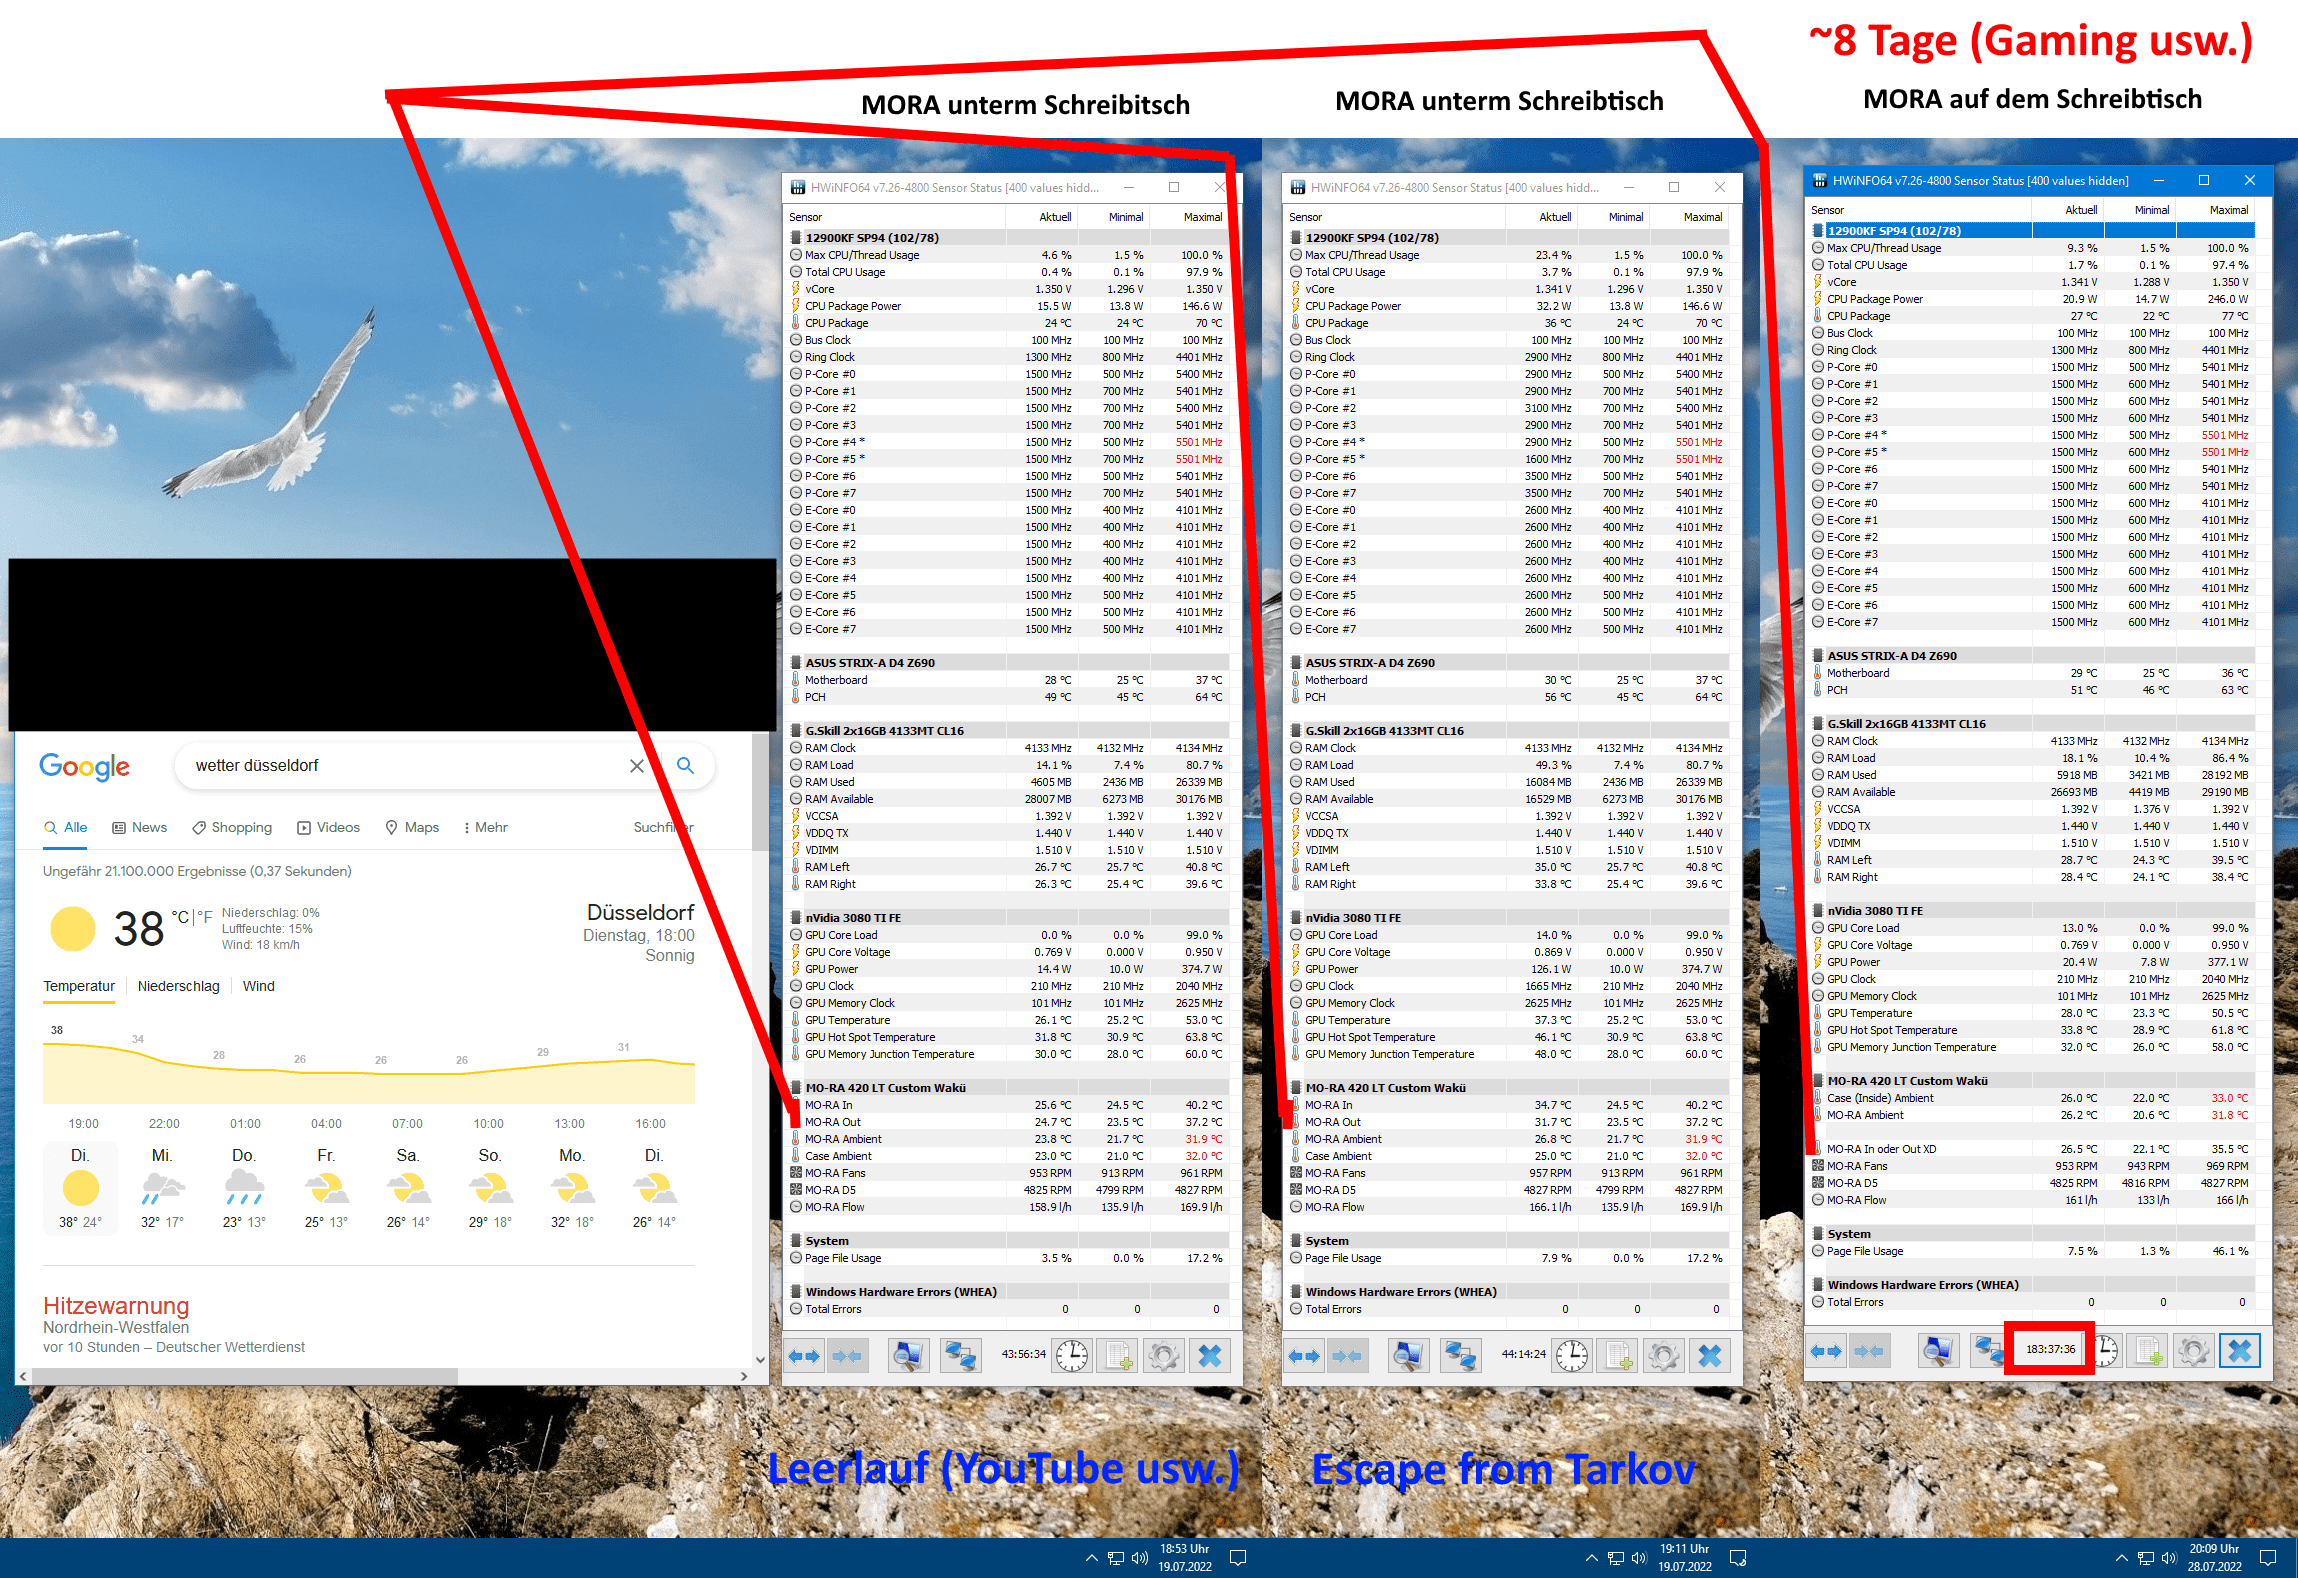Select the Temperatur weather tab

point(79,986)
